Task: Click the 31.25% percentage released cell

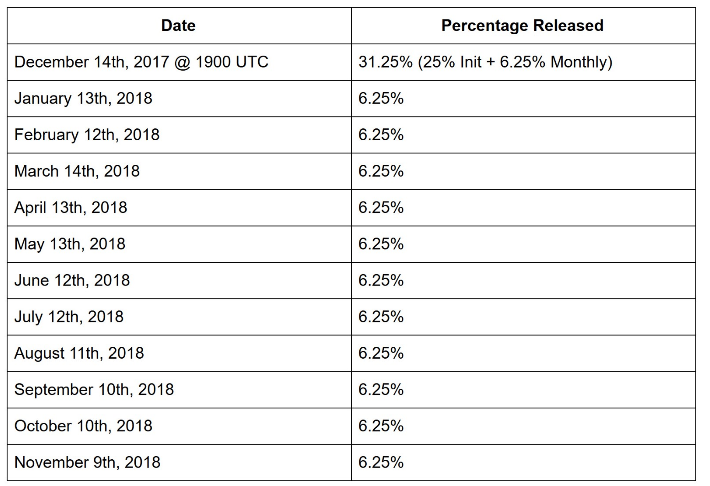Action: pos(485,62)
